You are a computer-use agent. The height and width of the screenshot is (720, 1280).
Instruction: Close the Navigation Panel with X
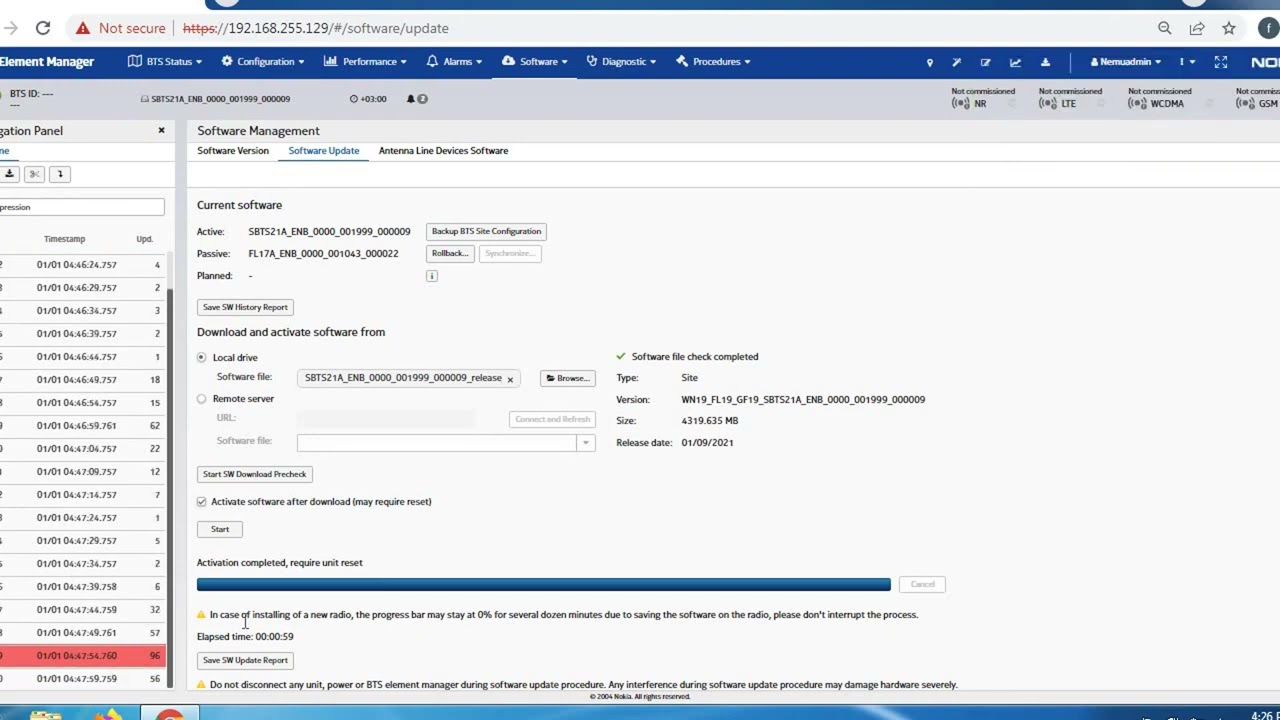(x=161, y=130)
